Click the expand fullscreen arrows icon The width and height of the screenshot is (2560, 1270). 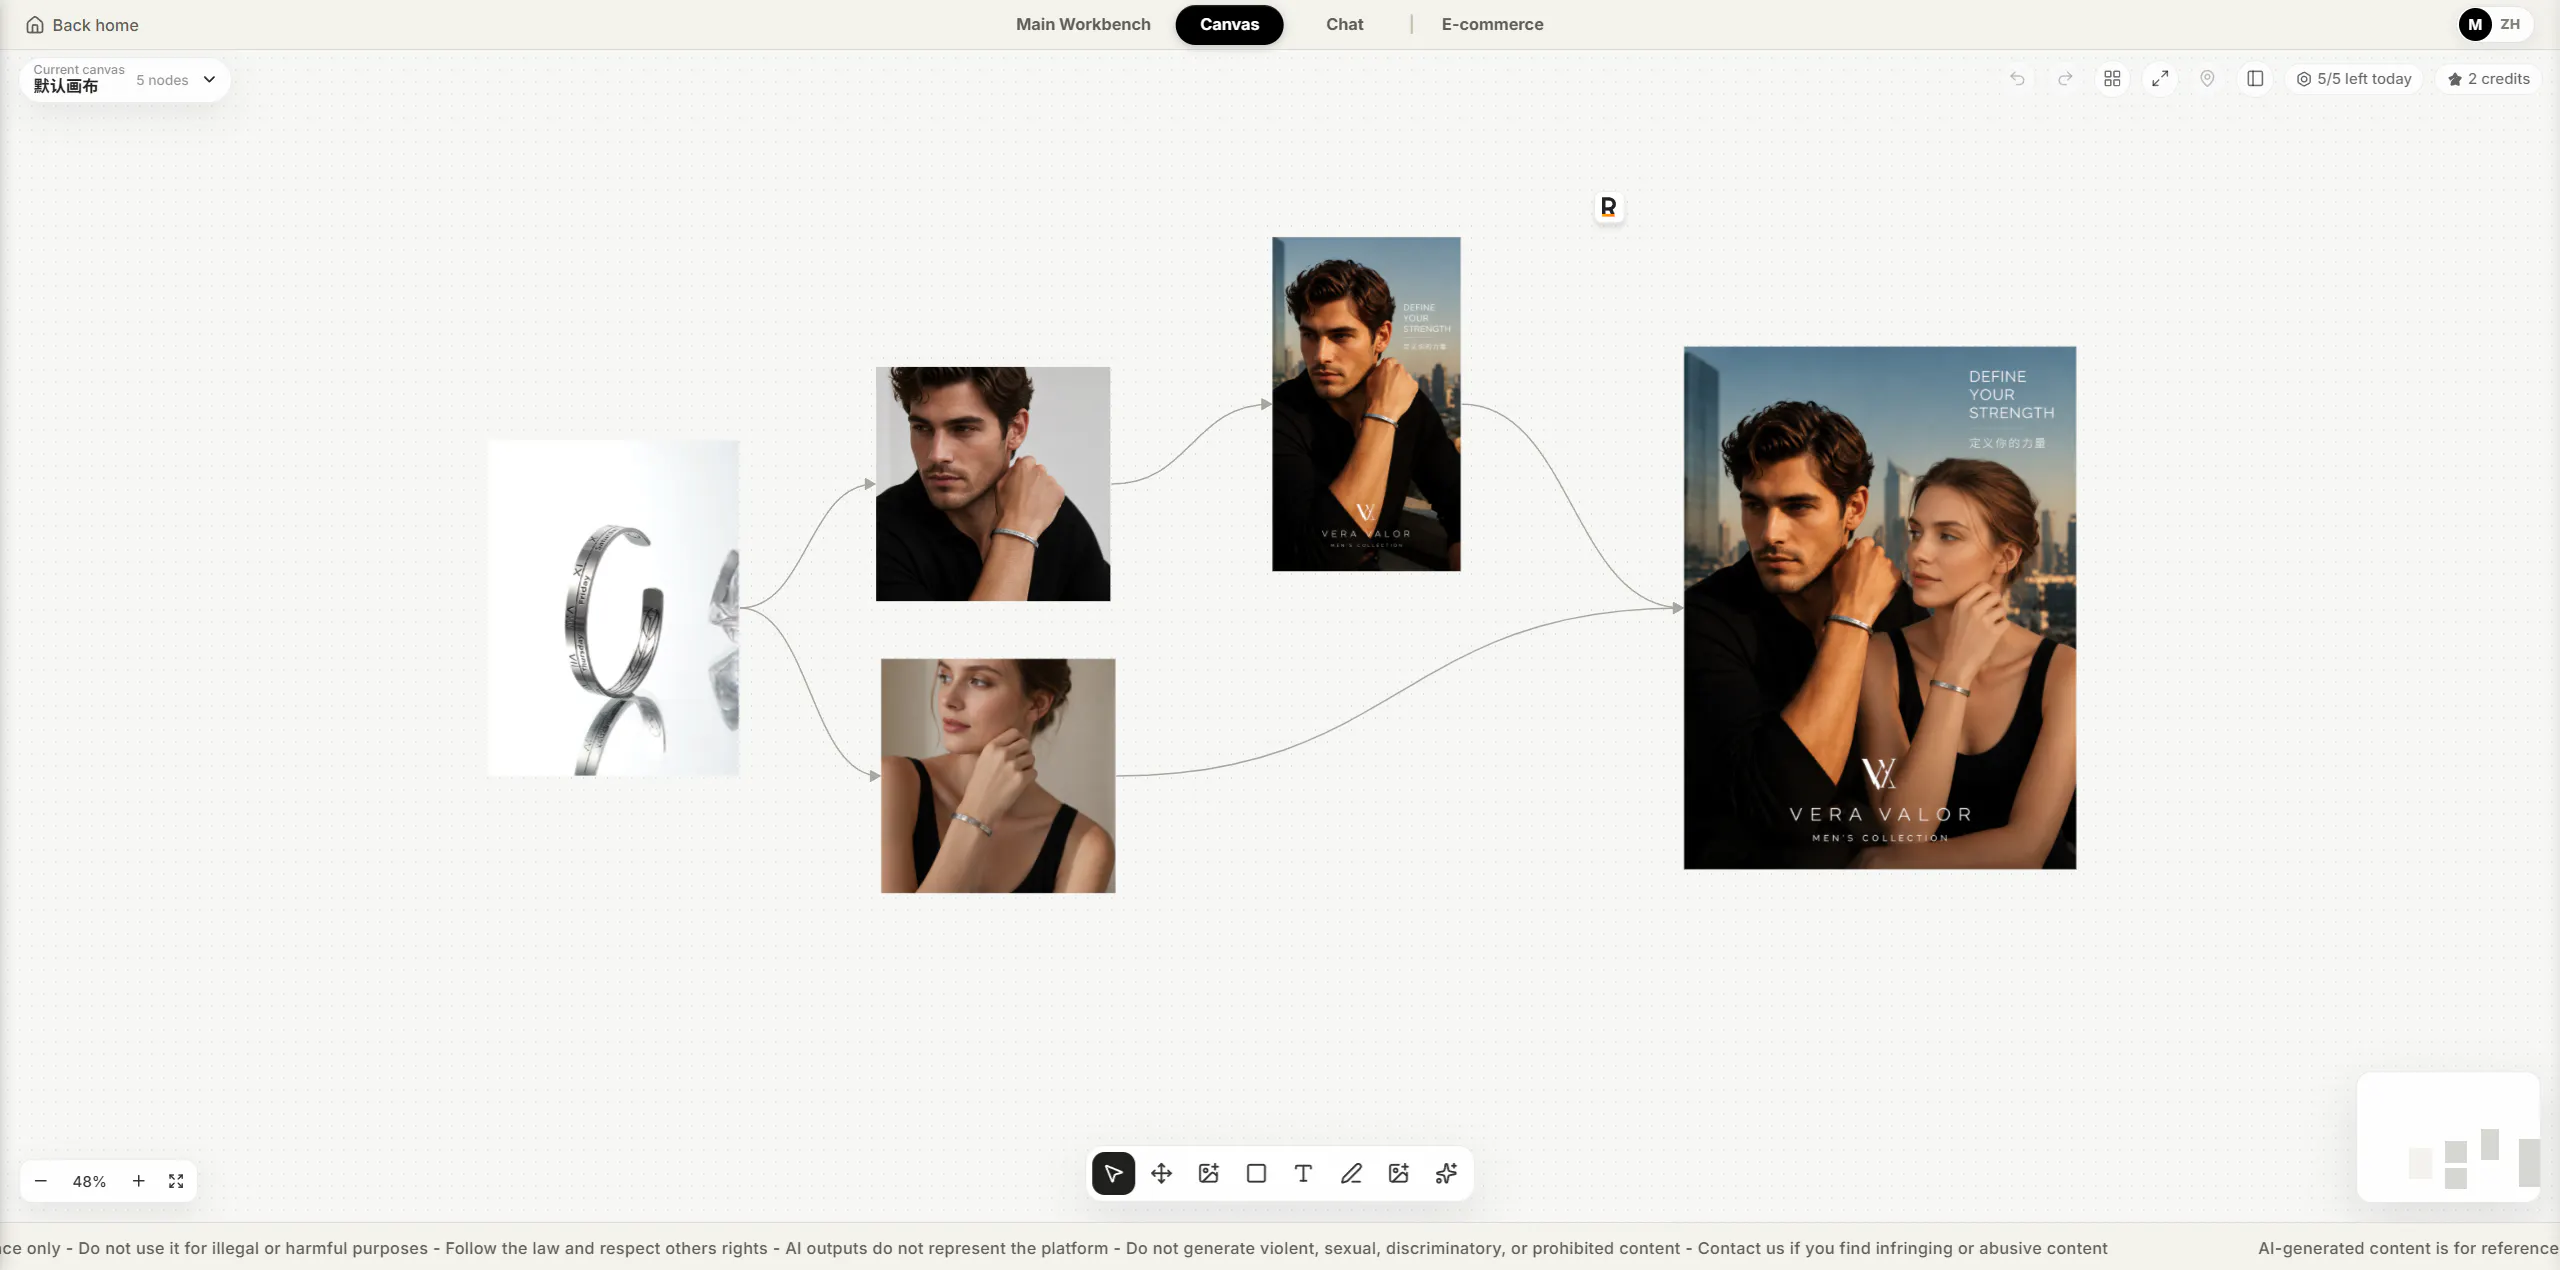2160,79
